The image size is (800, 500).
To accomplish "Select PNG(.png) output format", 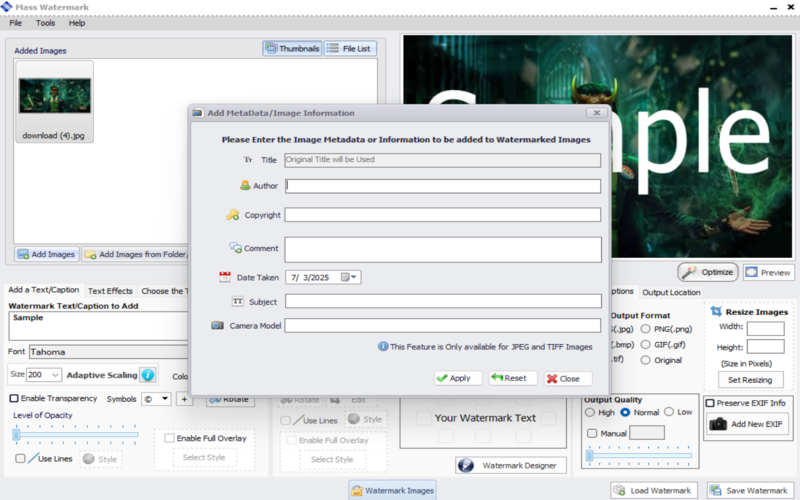I will [645, 329].
